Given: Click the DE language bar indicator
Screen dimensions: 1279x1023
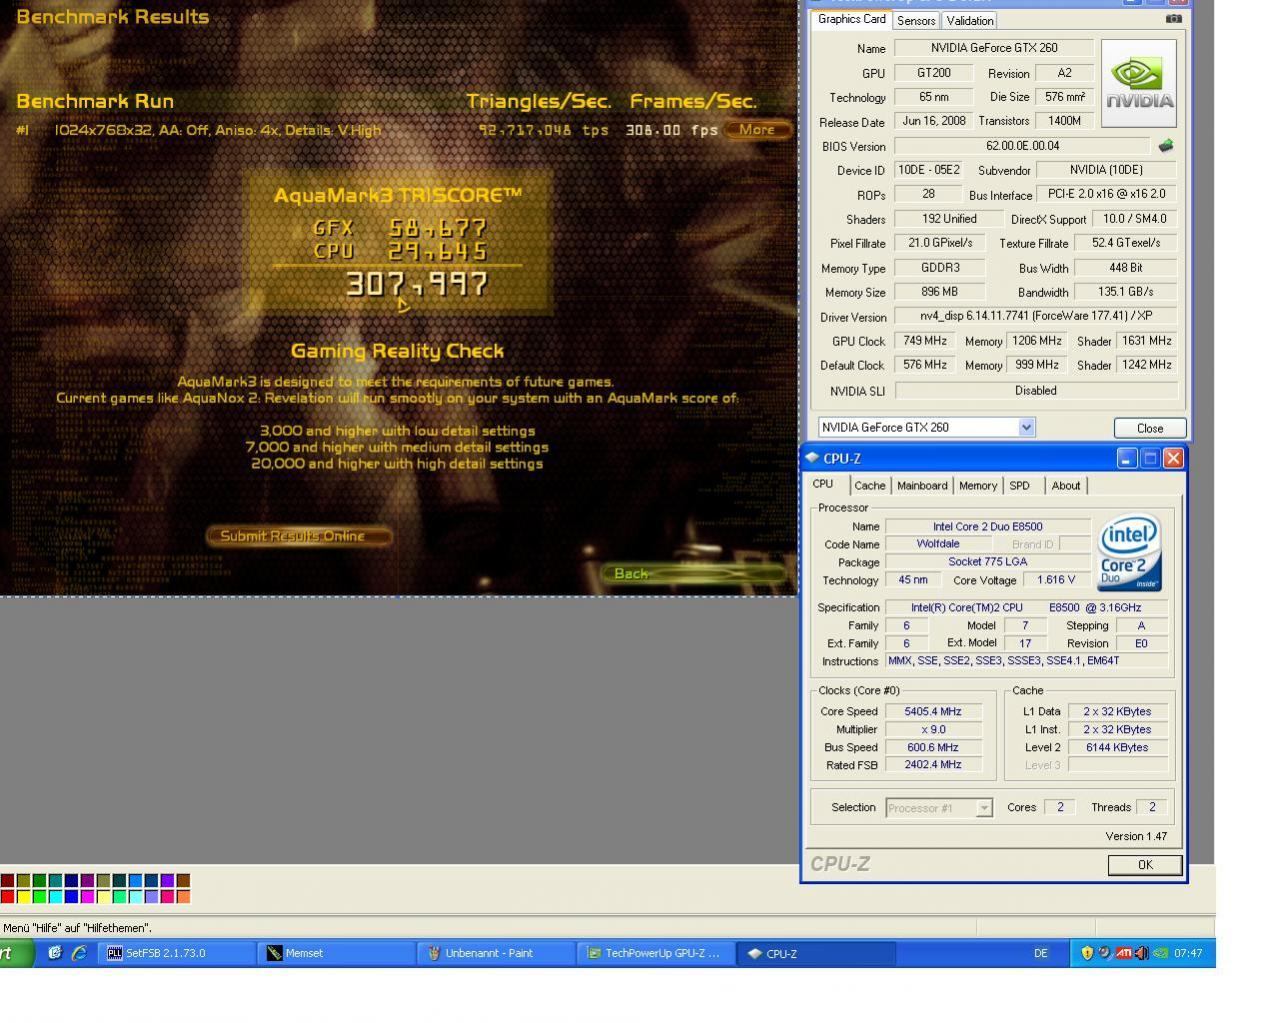Looking at the screenshot, I should pyautogui.click(x=1041, y=953).
